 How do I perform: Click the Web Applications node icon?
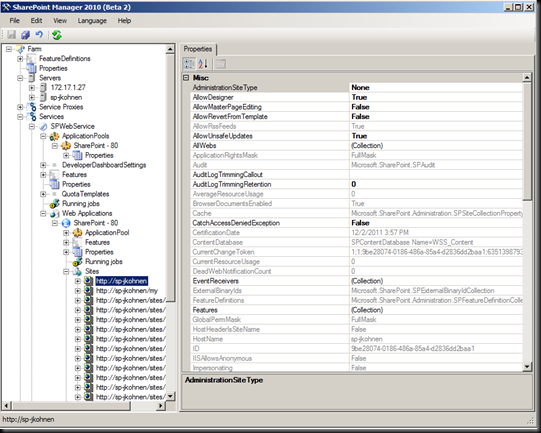(55, 214)
